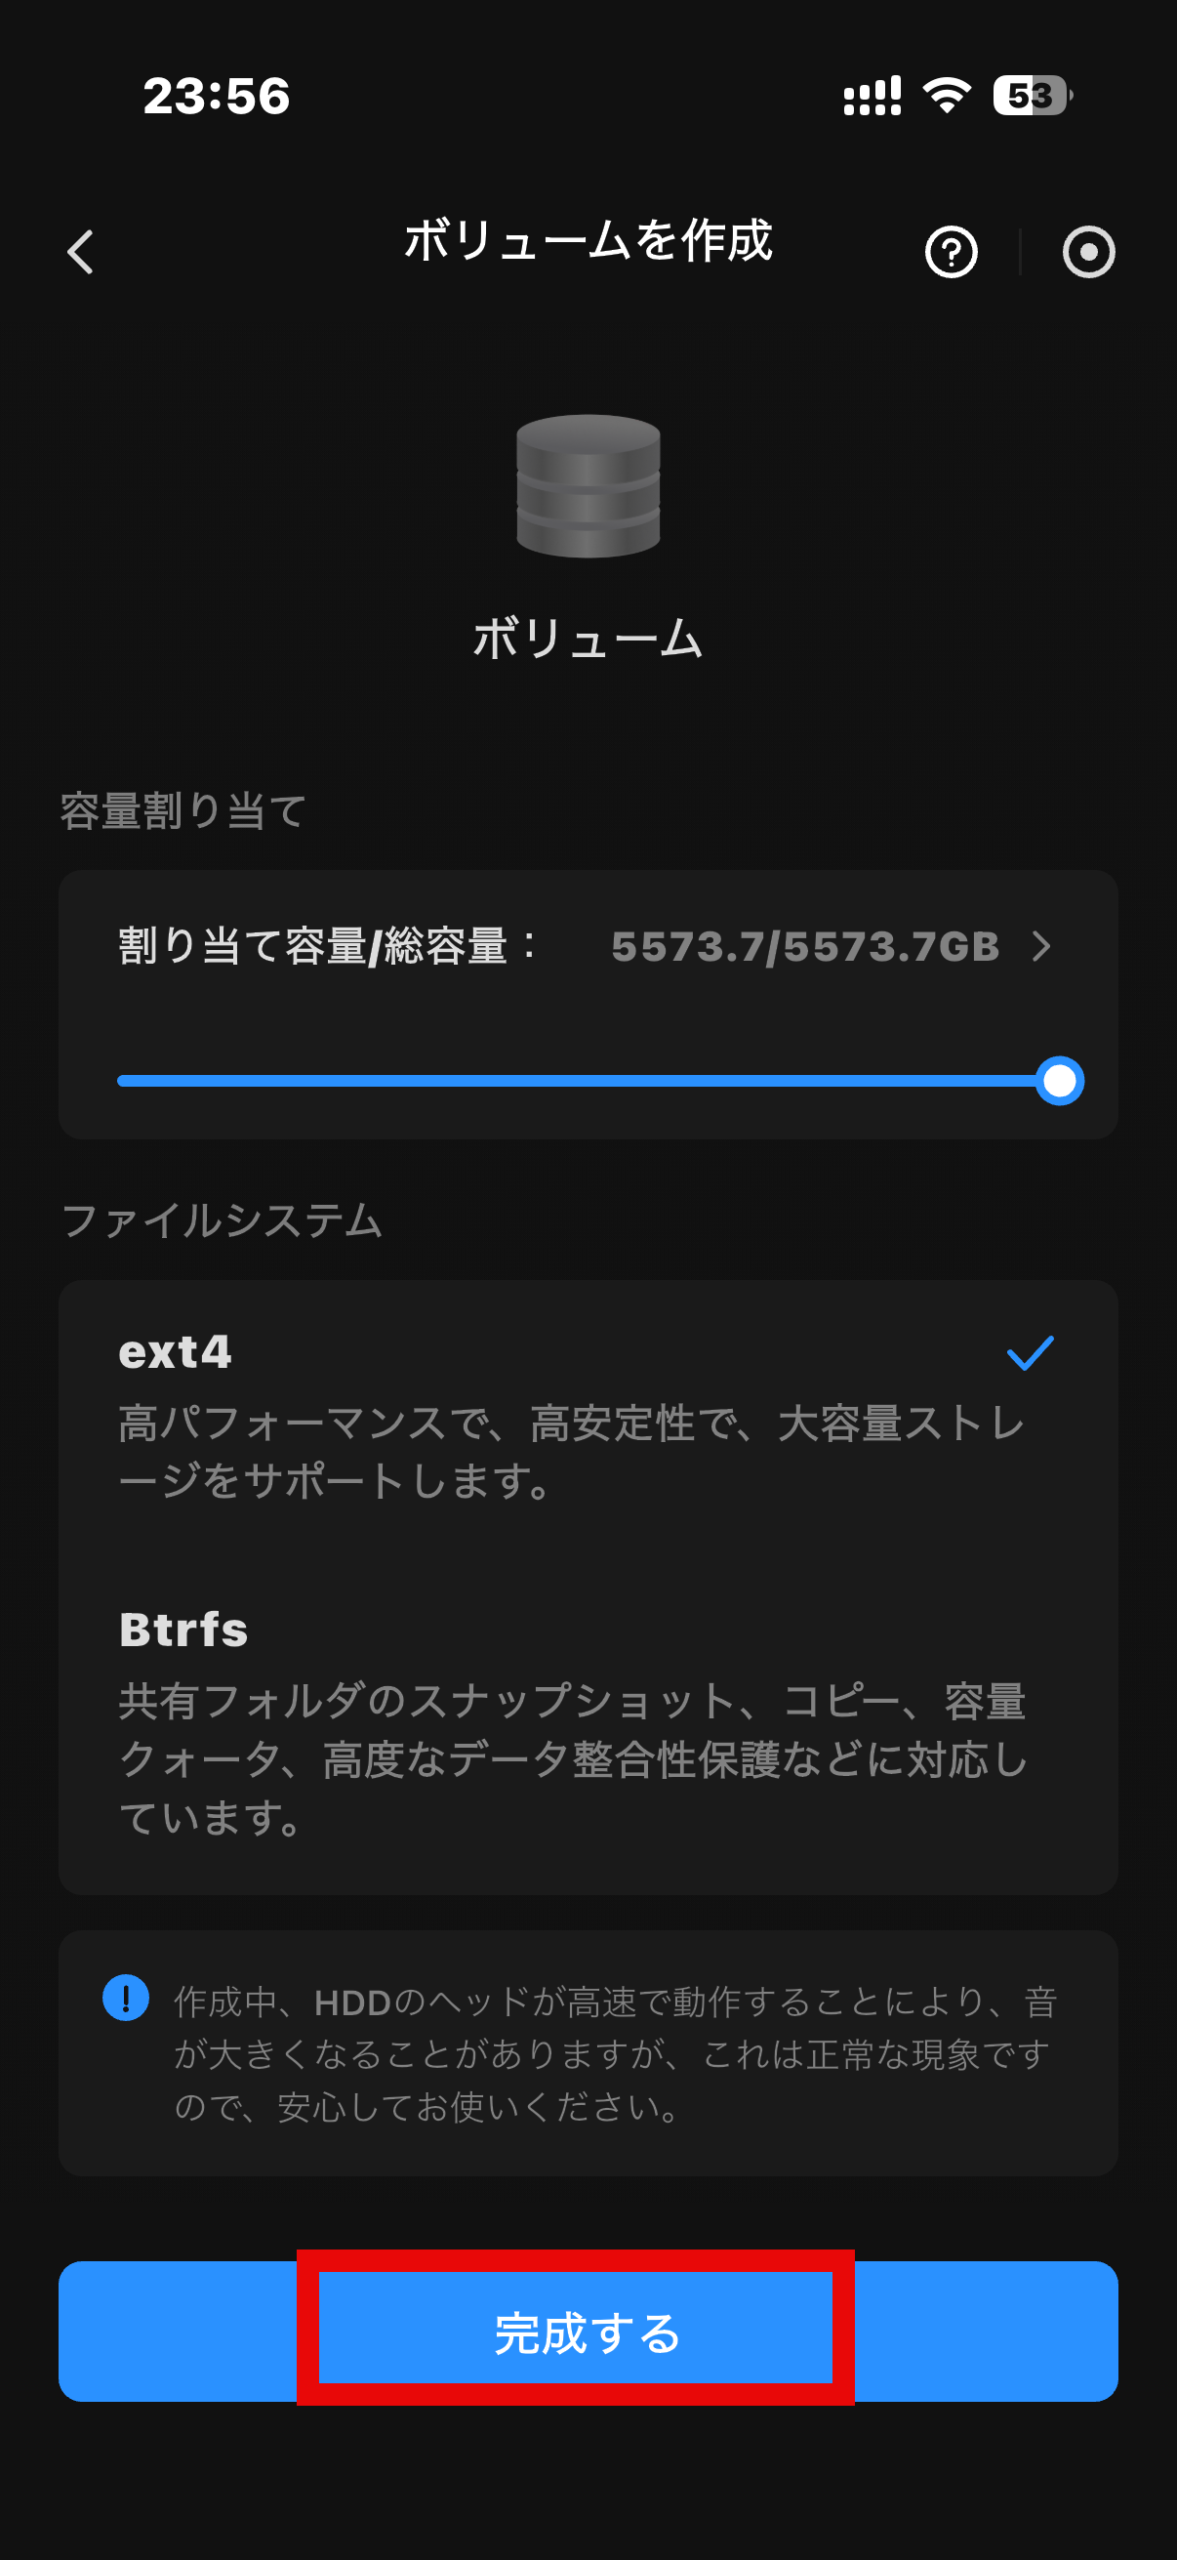Tap the circular target icon in header

click(1088, 252)
